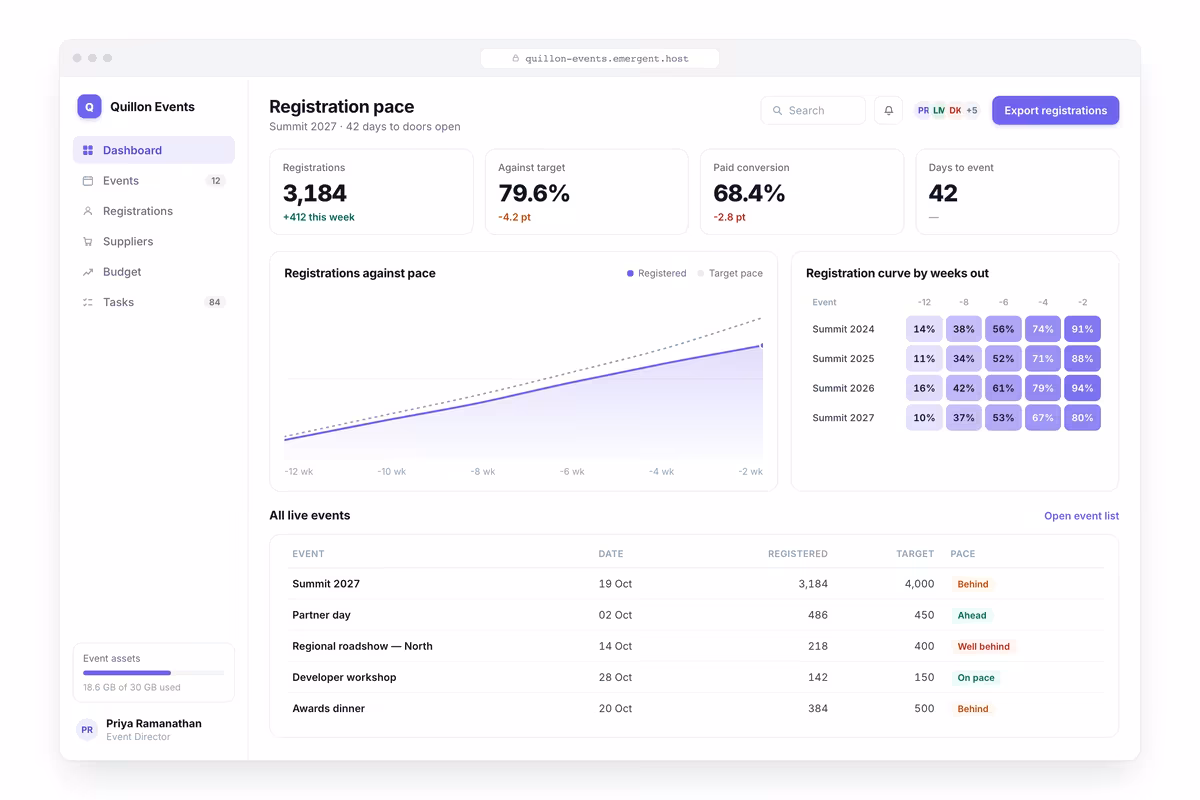The image size is (1200, 800).
Task: Select the Awards dinner row
Action: point(694,708)
